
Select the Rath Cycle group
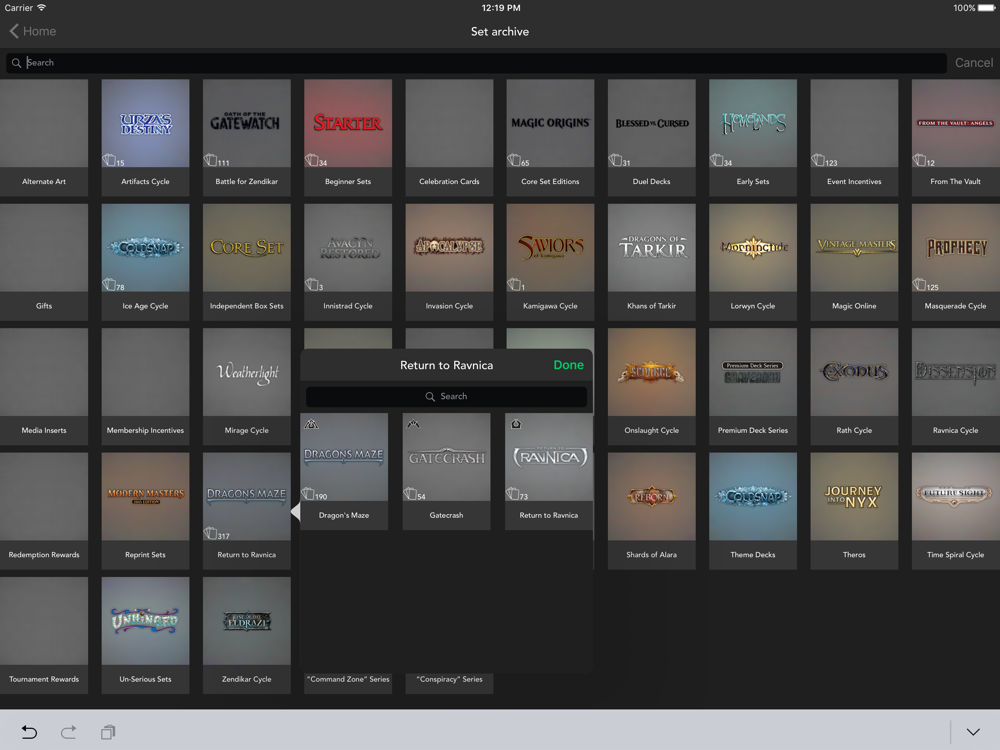[855, 386]
